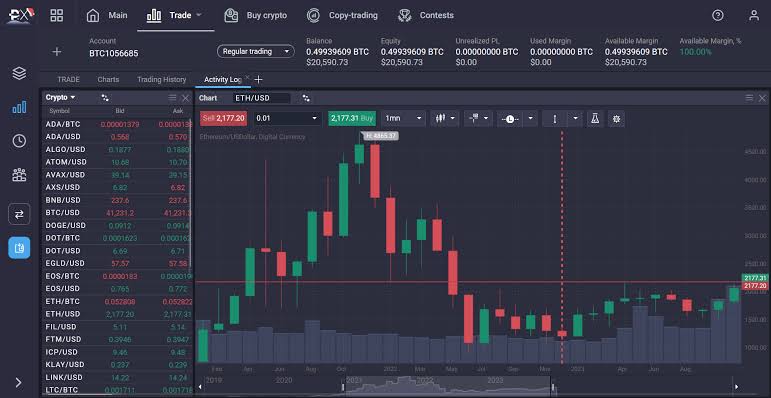Click the timeline right scroll arrow
Screen dimensions: 771x398
pos(736,387)
